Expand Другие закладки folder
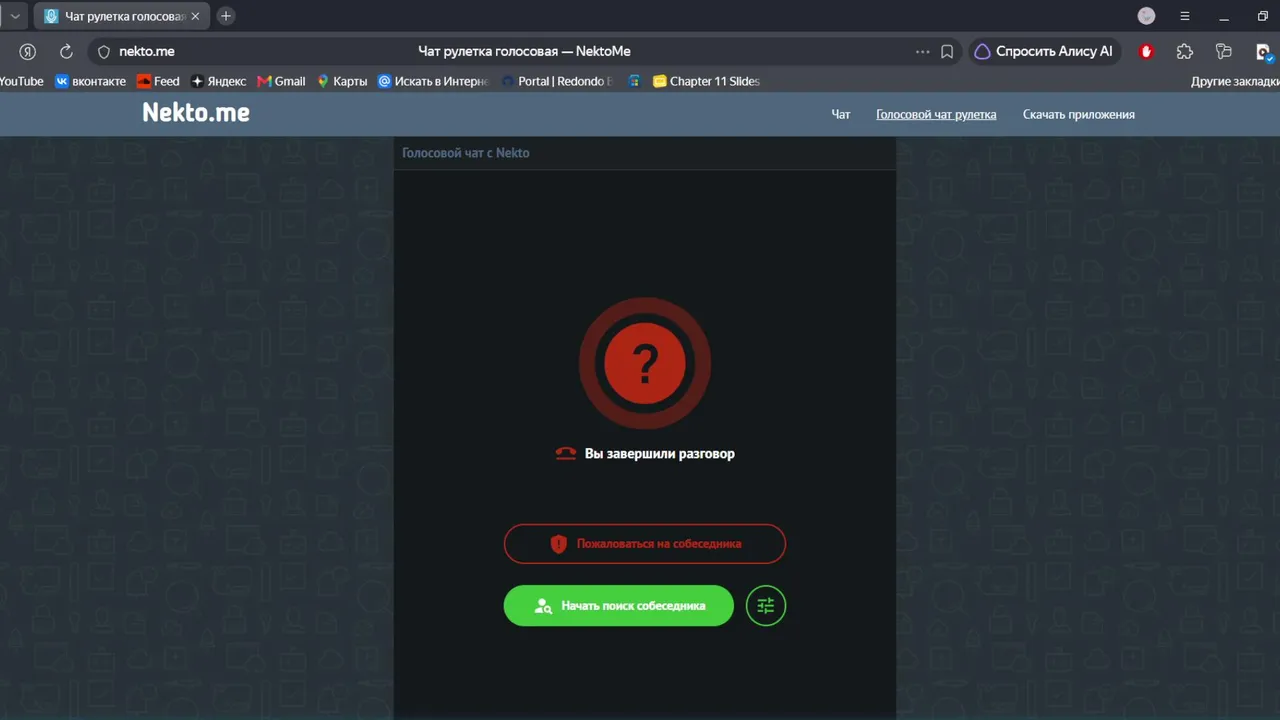The height and width of the screenshot is (720, 1280). coord(1235,81)
